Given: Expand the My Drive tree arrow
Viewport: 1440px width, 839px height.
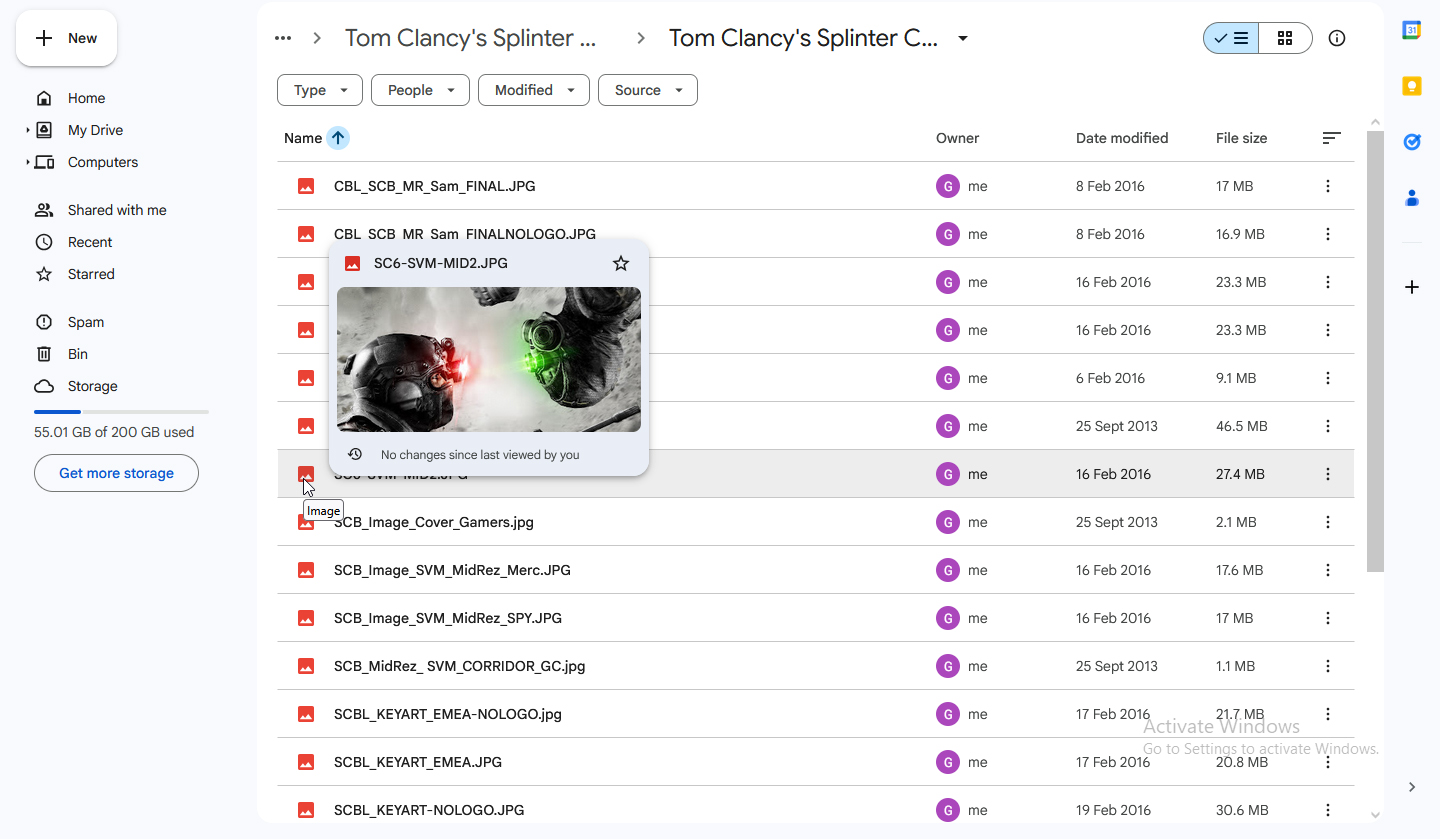Looking at the screenshot, I should (x=28, y=130).
